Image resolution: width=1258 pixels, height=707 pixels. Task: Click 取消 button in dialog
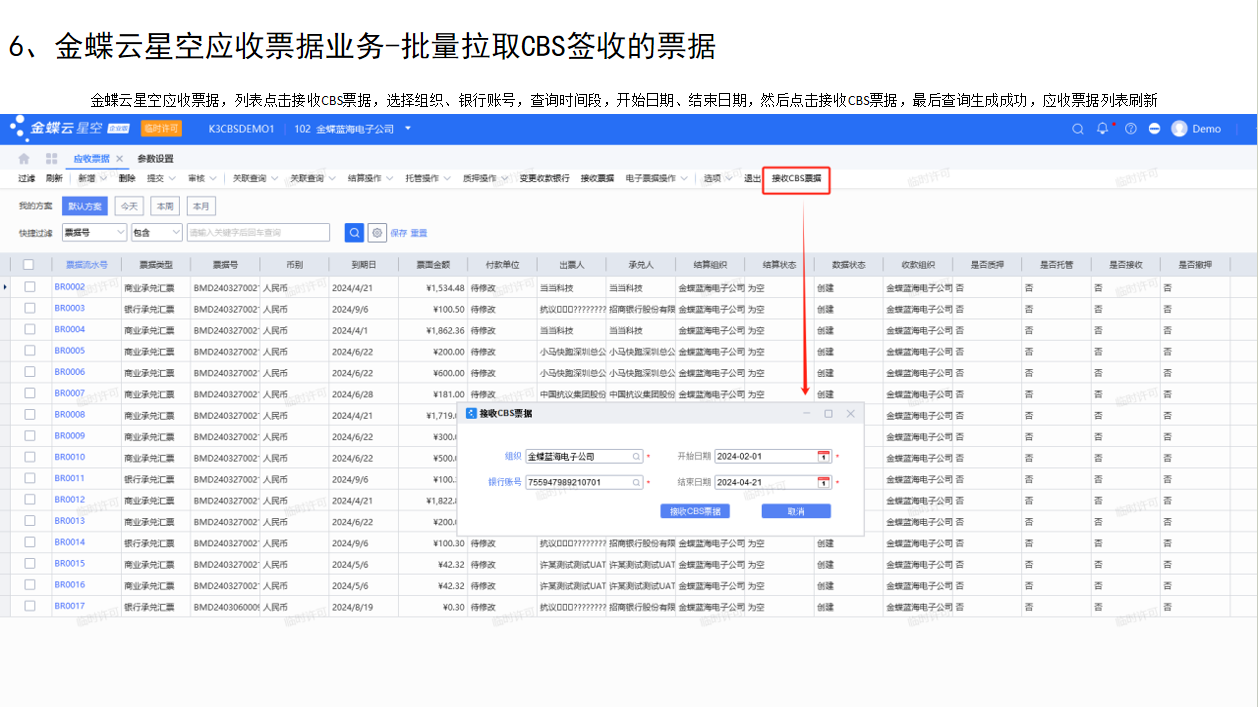click(796, 511)
